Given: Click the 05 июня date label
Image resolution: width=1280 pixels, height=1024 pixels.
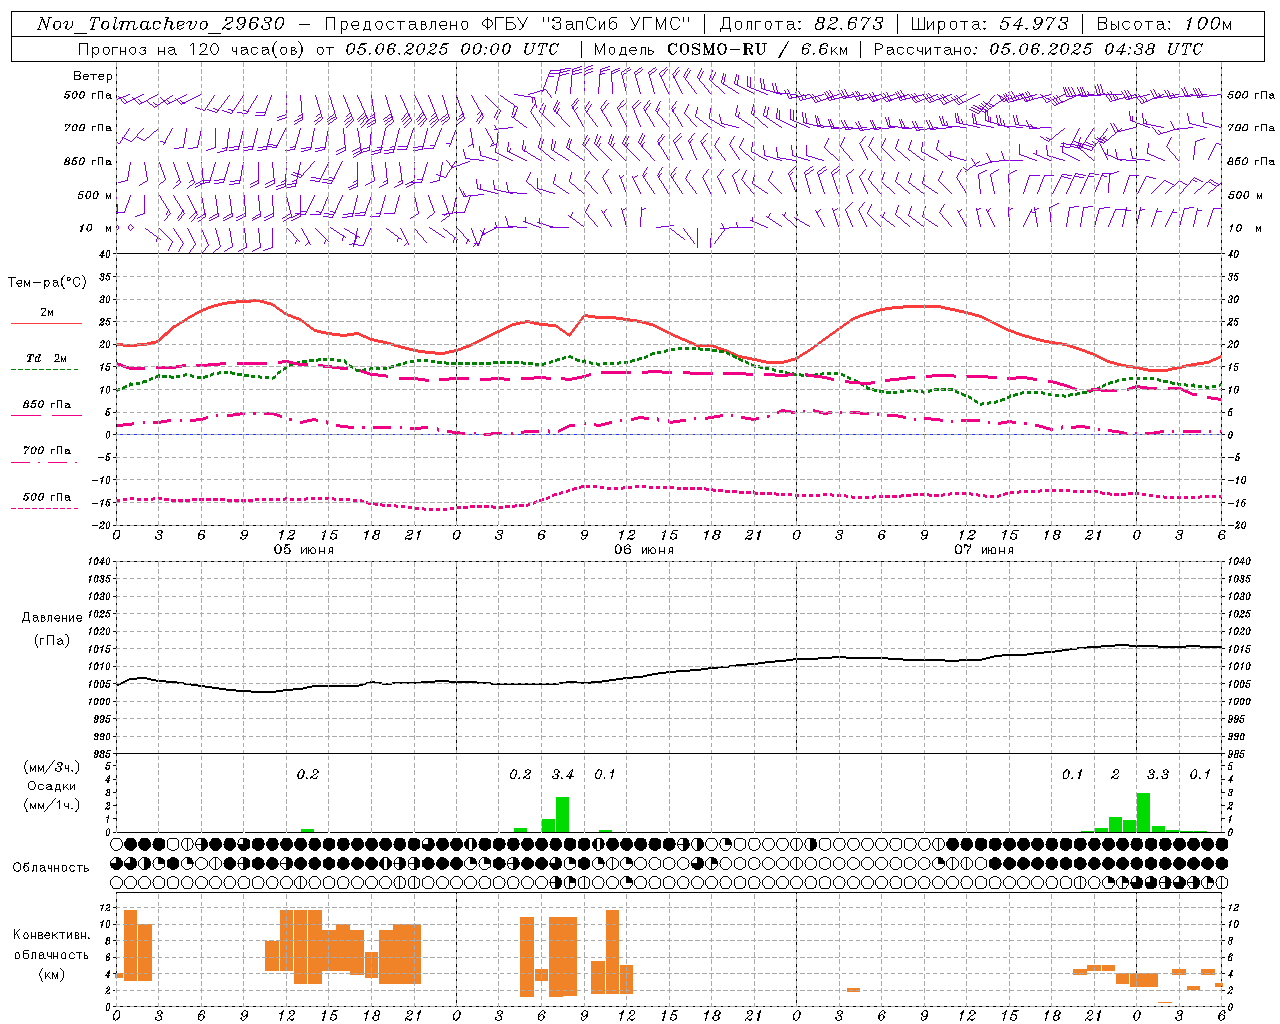Looking at the screenshot, I should (x=304, y=550).
